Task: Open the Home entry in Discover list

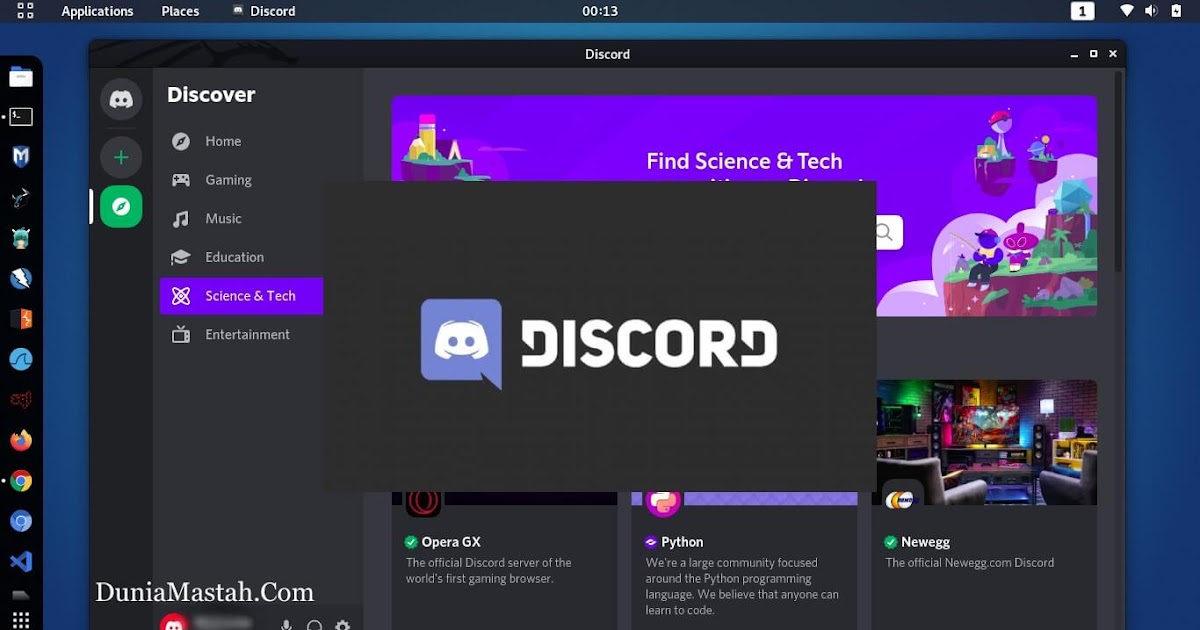Action: tap(241, 141)
